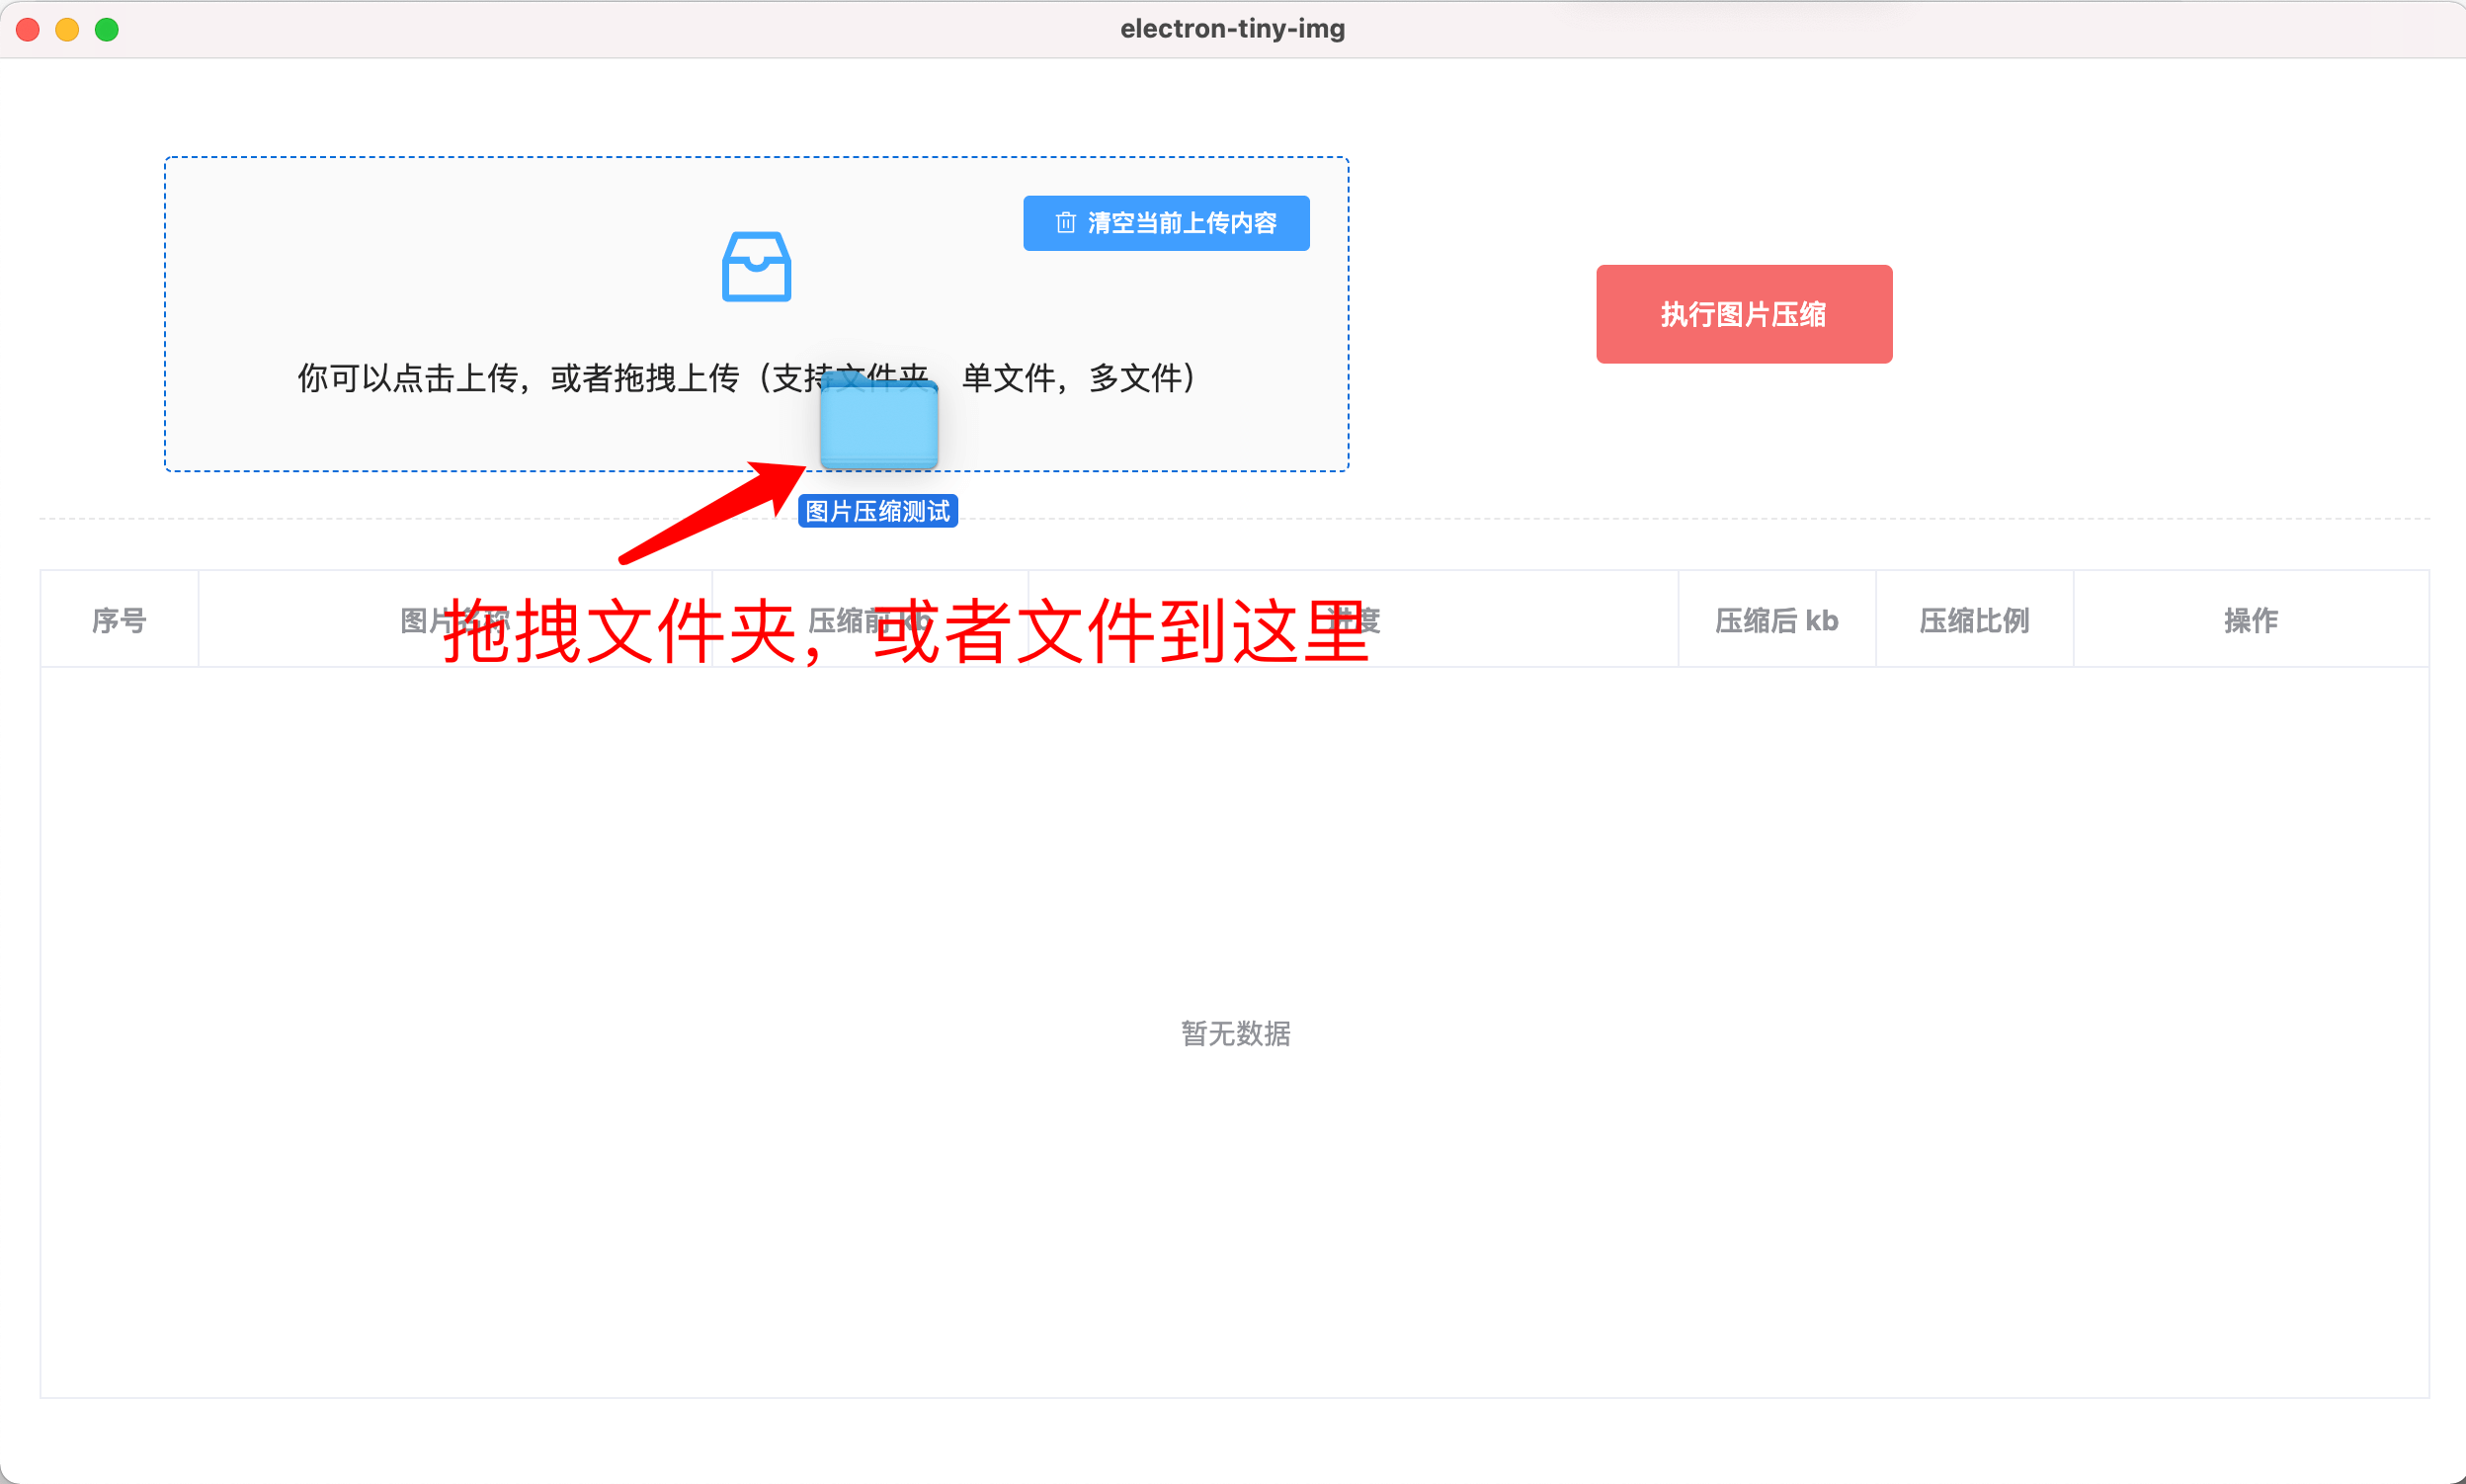2466x1484 pixels.
Task: Close the electron-tiny-img window
Action: (28, 30)
